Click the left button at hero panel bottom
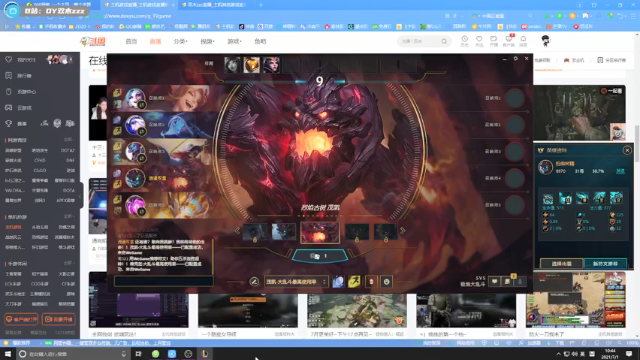 [x=562, y=264]
